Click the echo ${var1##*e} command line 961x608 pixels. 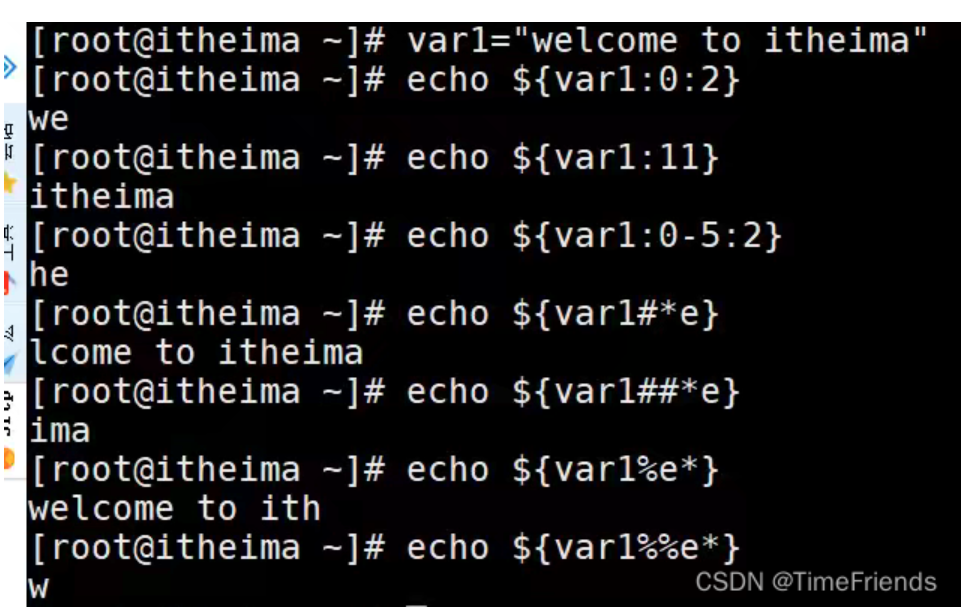(385, 392)
